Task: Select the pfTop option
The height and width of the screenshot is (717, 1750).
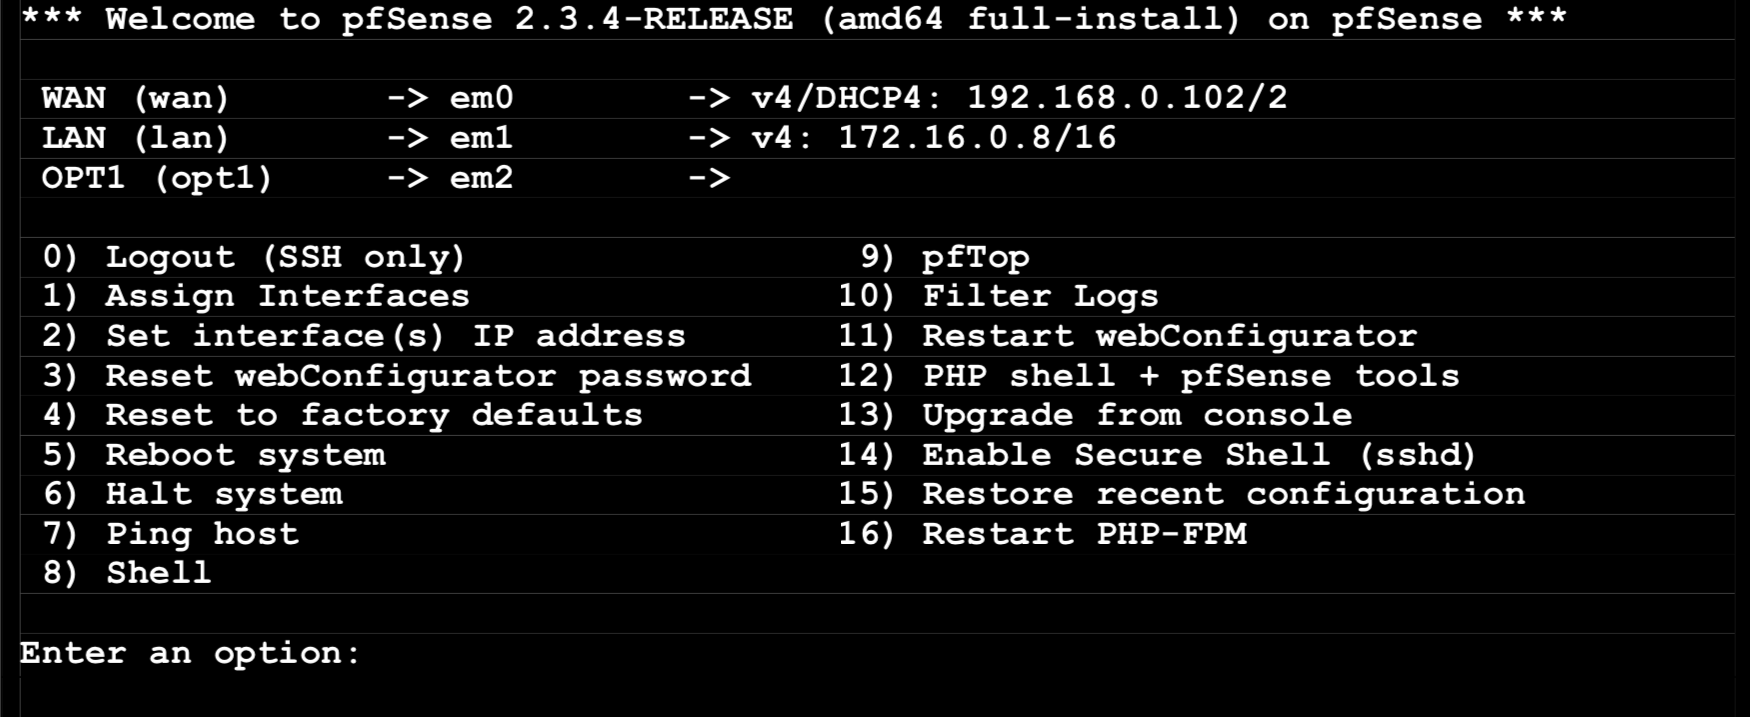Action: tap(945, 257)
